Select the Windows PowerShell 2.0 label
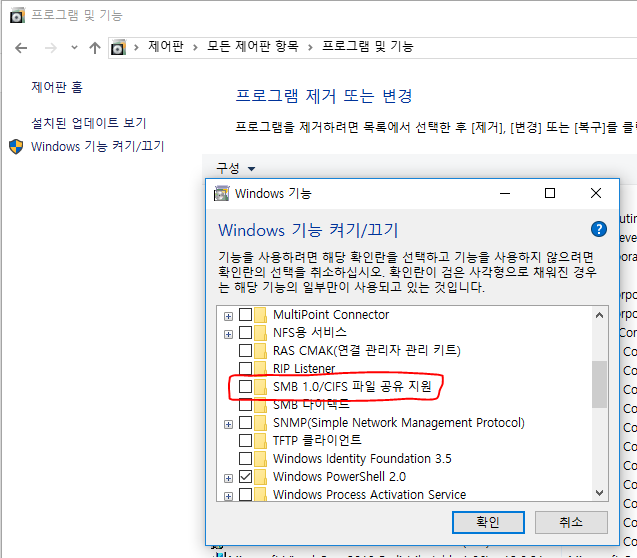637x558 pixels. coord(339,476)
